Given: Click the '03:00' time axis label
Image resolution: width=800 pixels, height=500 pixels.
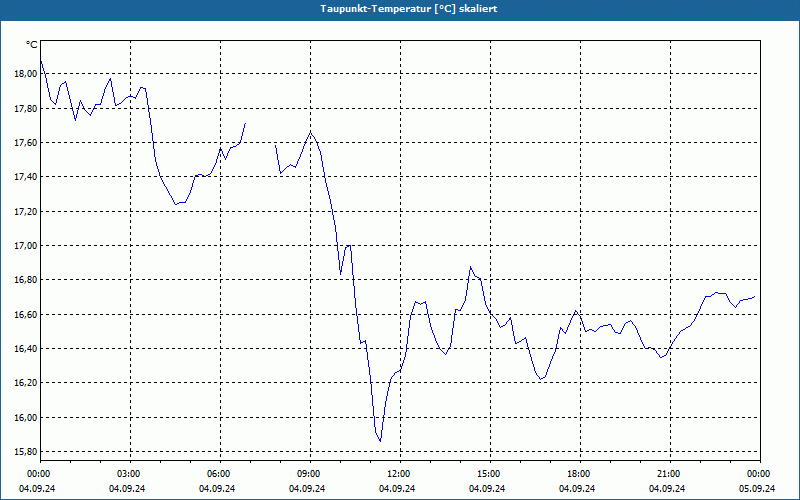Looking at the screenshot, I should [131, 474].
